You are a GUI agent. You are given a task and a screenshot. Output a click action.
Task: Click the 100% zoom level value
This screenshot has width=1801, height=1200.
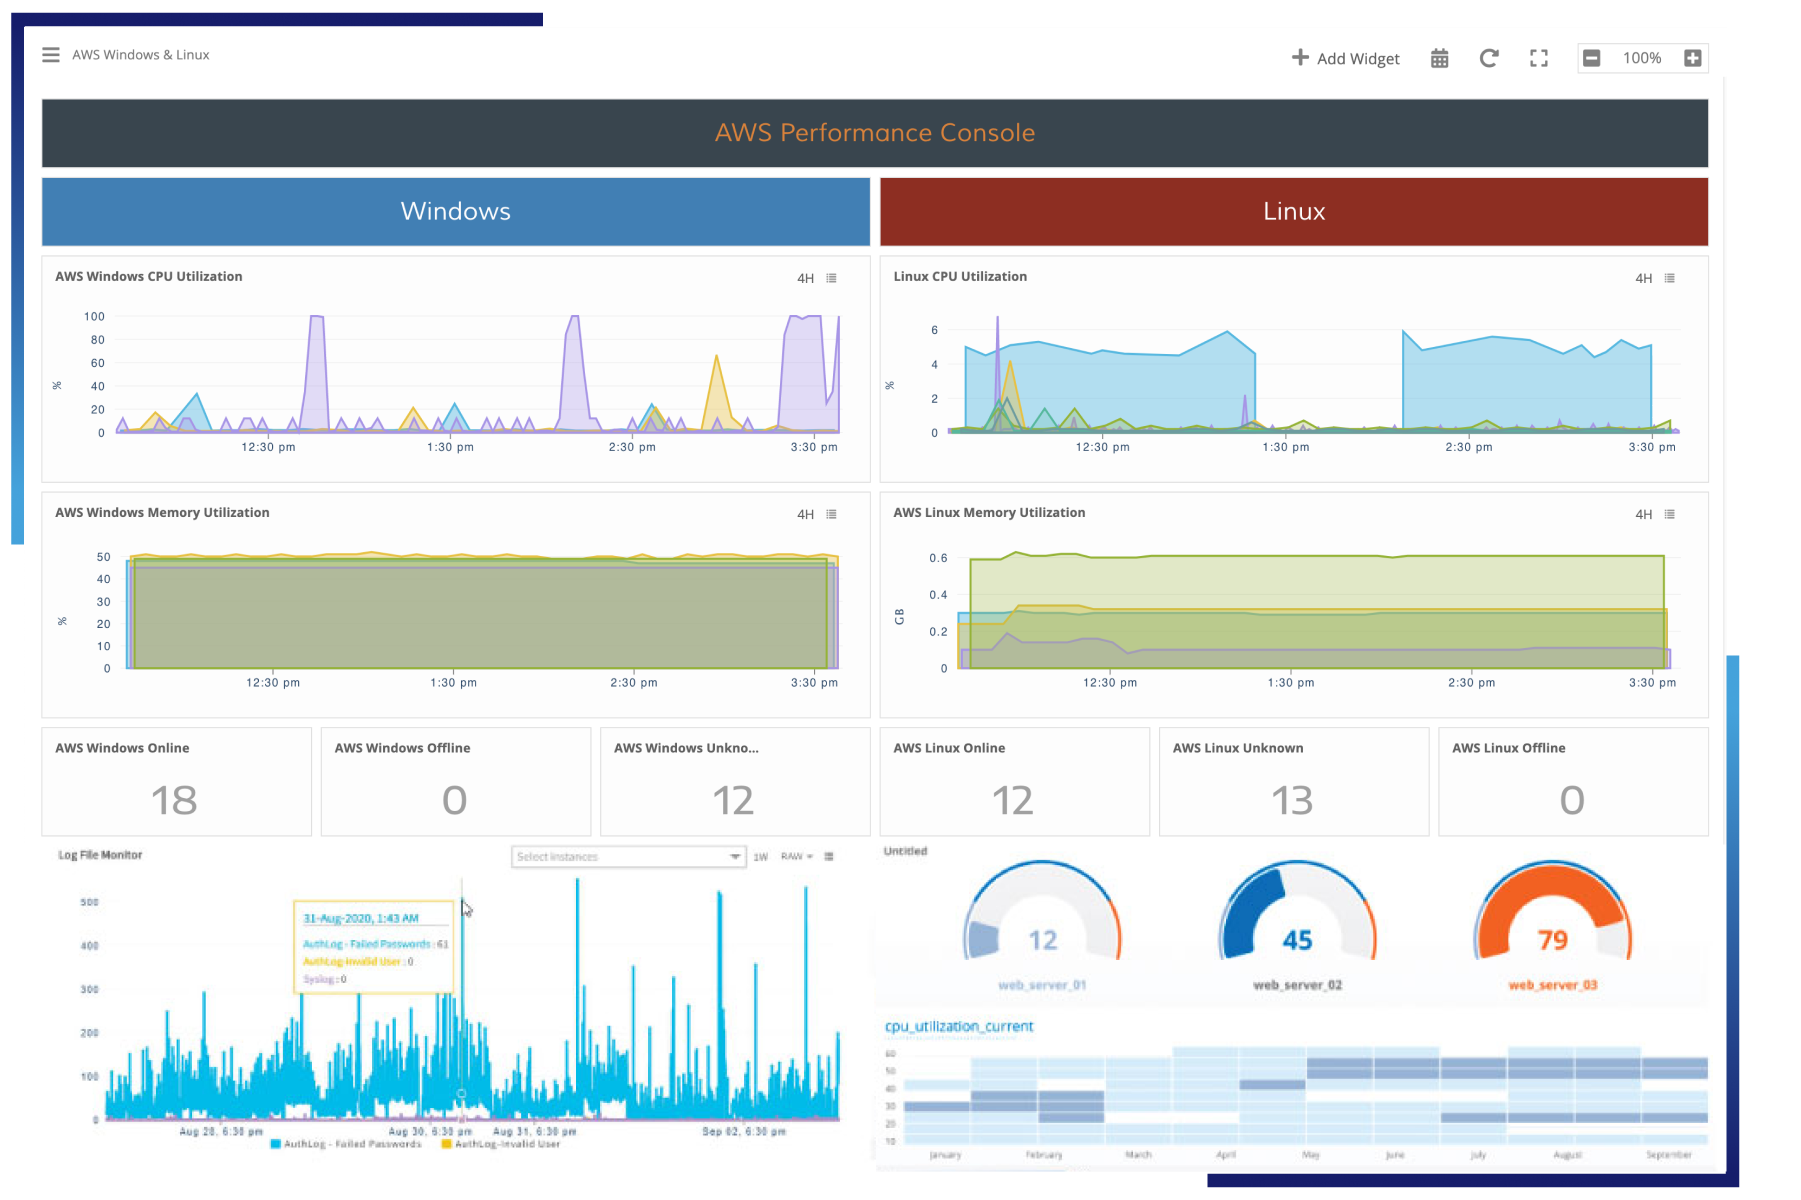(x=1642, y=58)
